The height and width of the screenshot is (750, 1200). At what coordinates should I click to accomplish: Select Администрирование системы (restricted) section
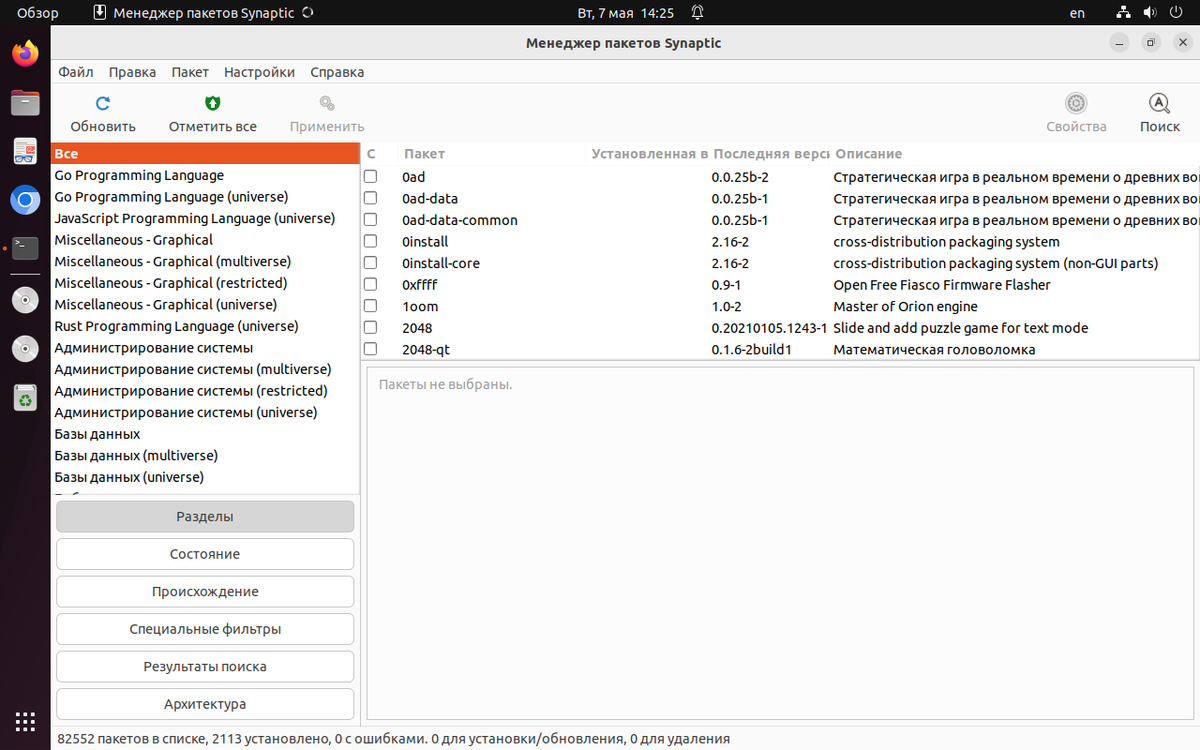click(x=205, y=391)
